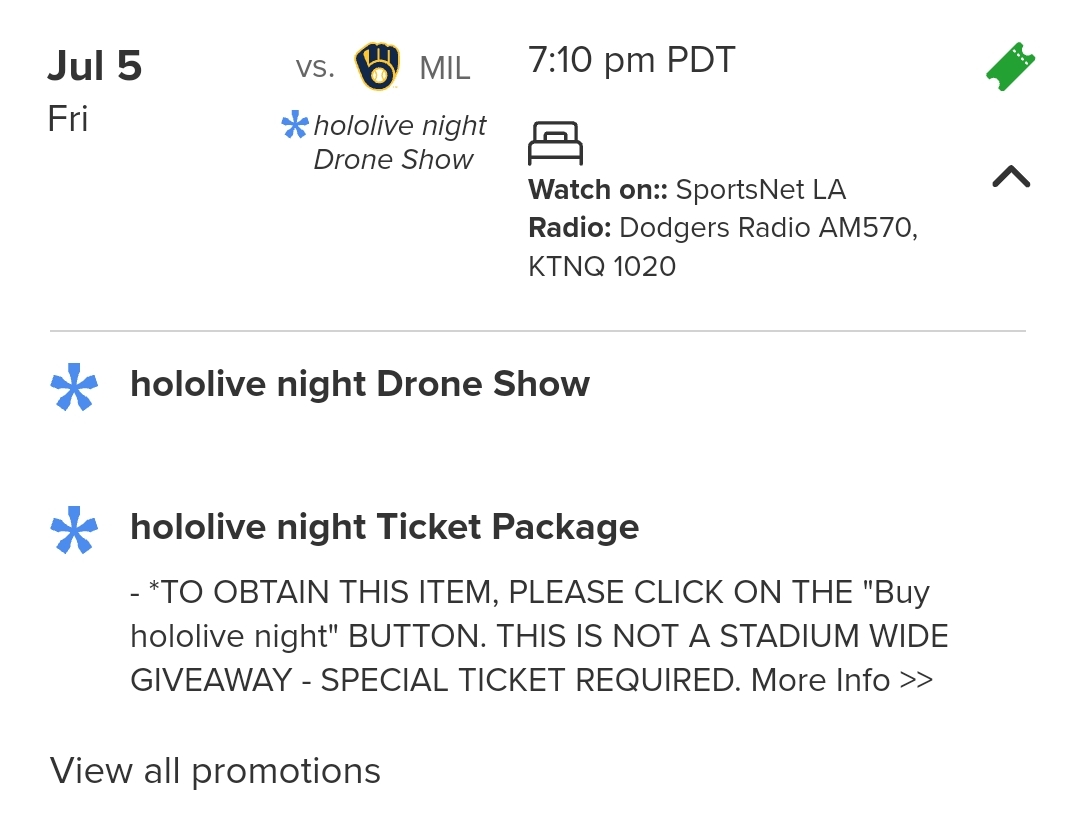Click the green ticket icon
This screenshot has width=1080, height=815.
pyautogui.click(x=1010, y=67)
